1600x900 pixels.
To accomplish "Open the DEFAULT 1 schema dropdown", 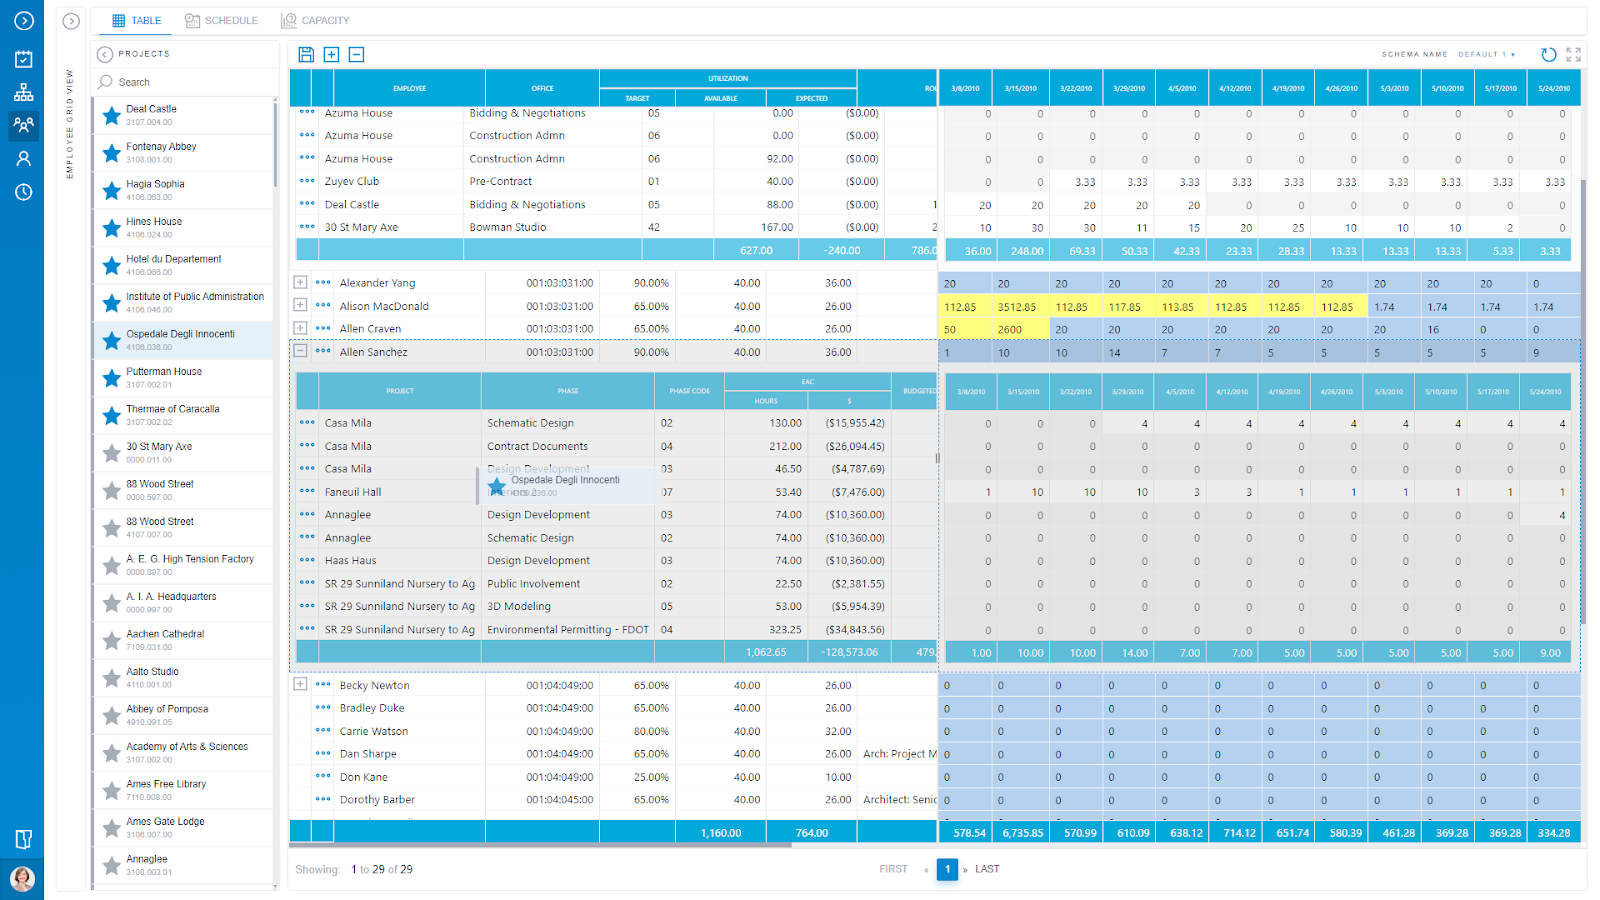I will tap(1484, 55).
